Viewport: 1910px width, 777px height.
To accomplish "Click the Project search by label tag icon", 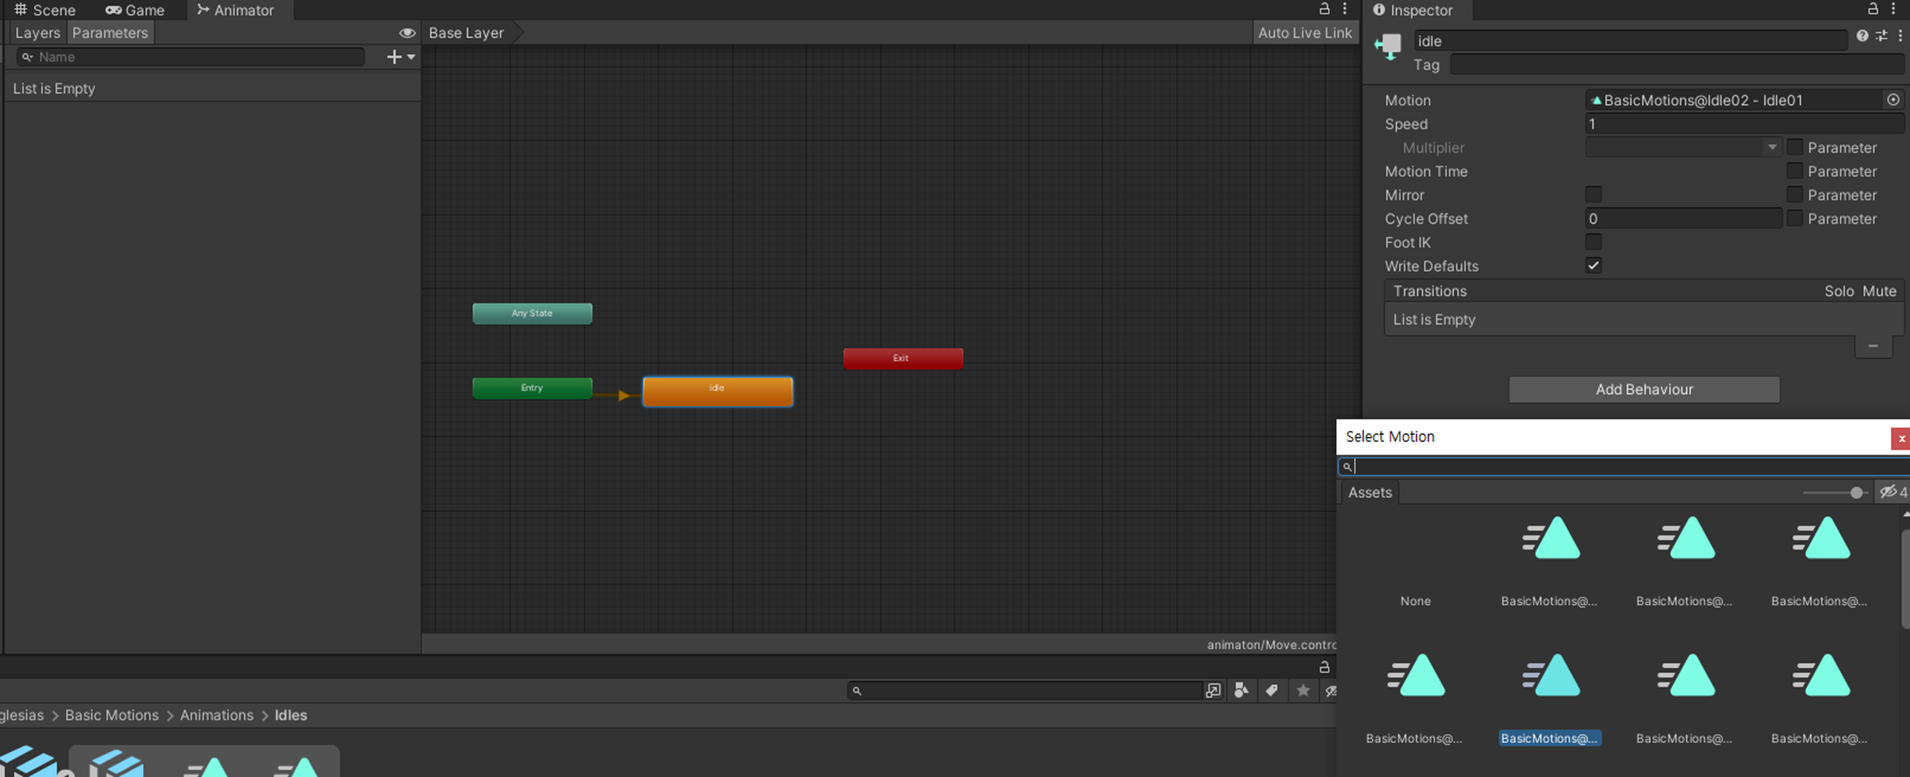I will coord(1272,690).
